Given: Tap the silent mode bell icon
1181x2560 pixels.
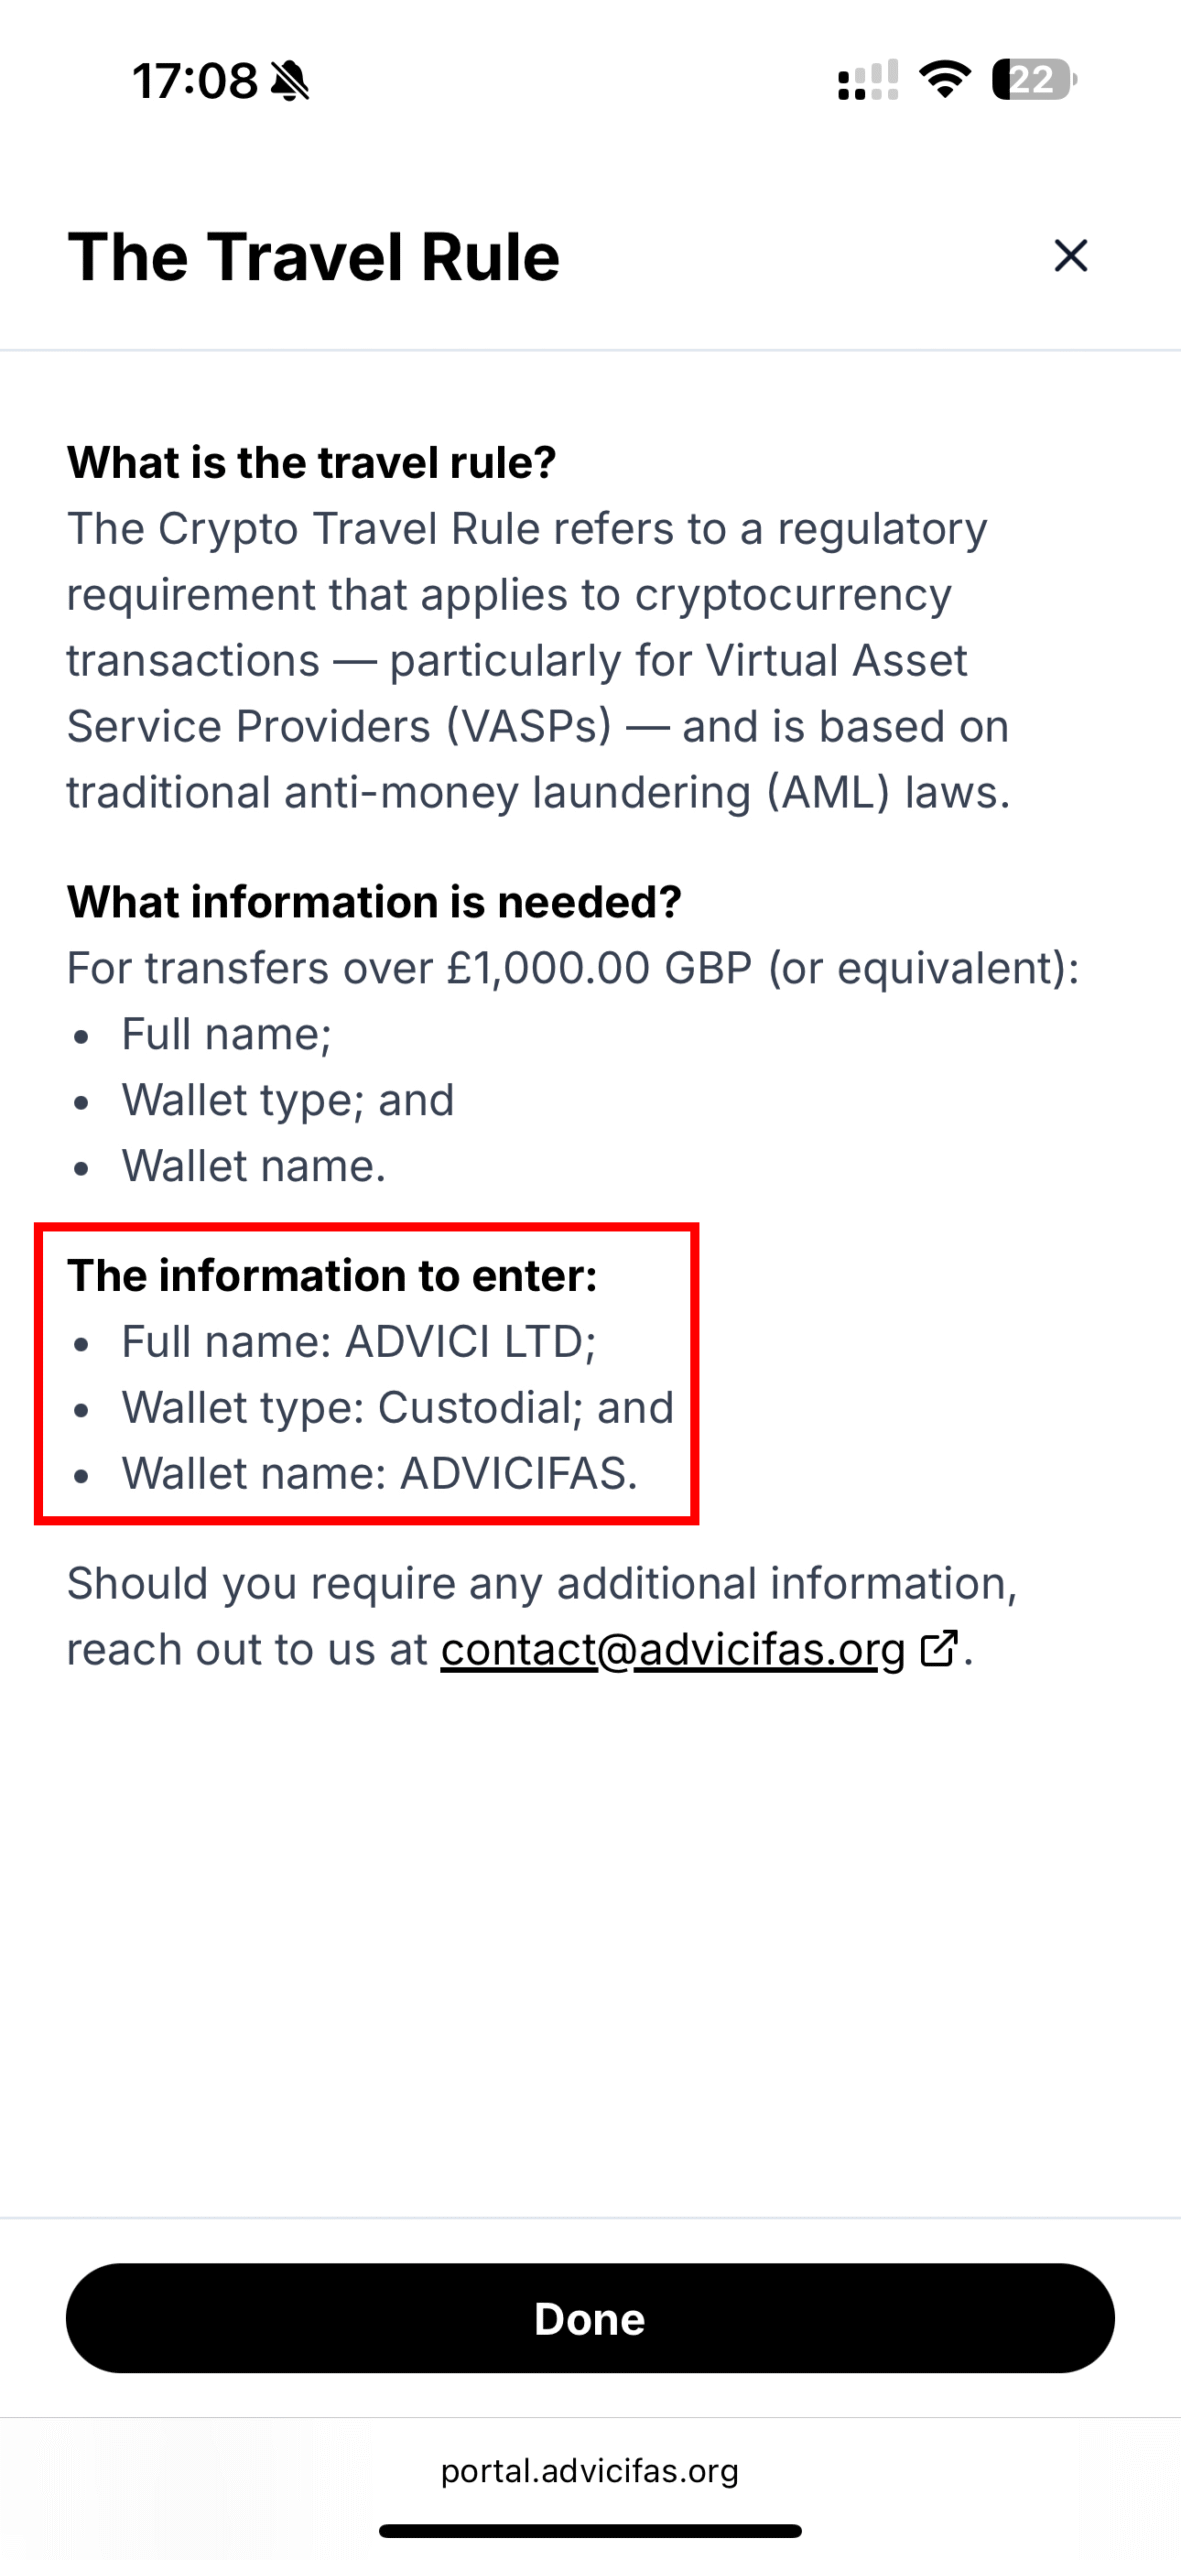Looking at the screenshot, I should 290,80.
